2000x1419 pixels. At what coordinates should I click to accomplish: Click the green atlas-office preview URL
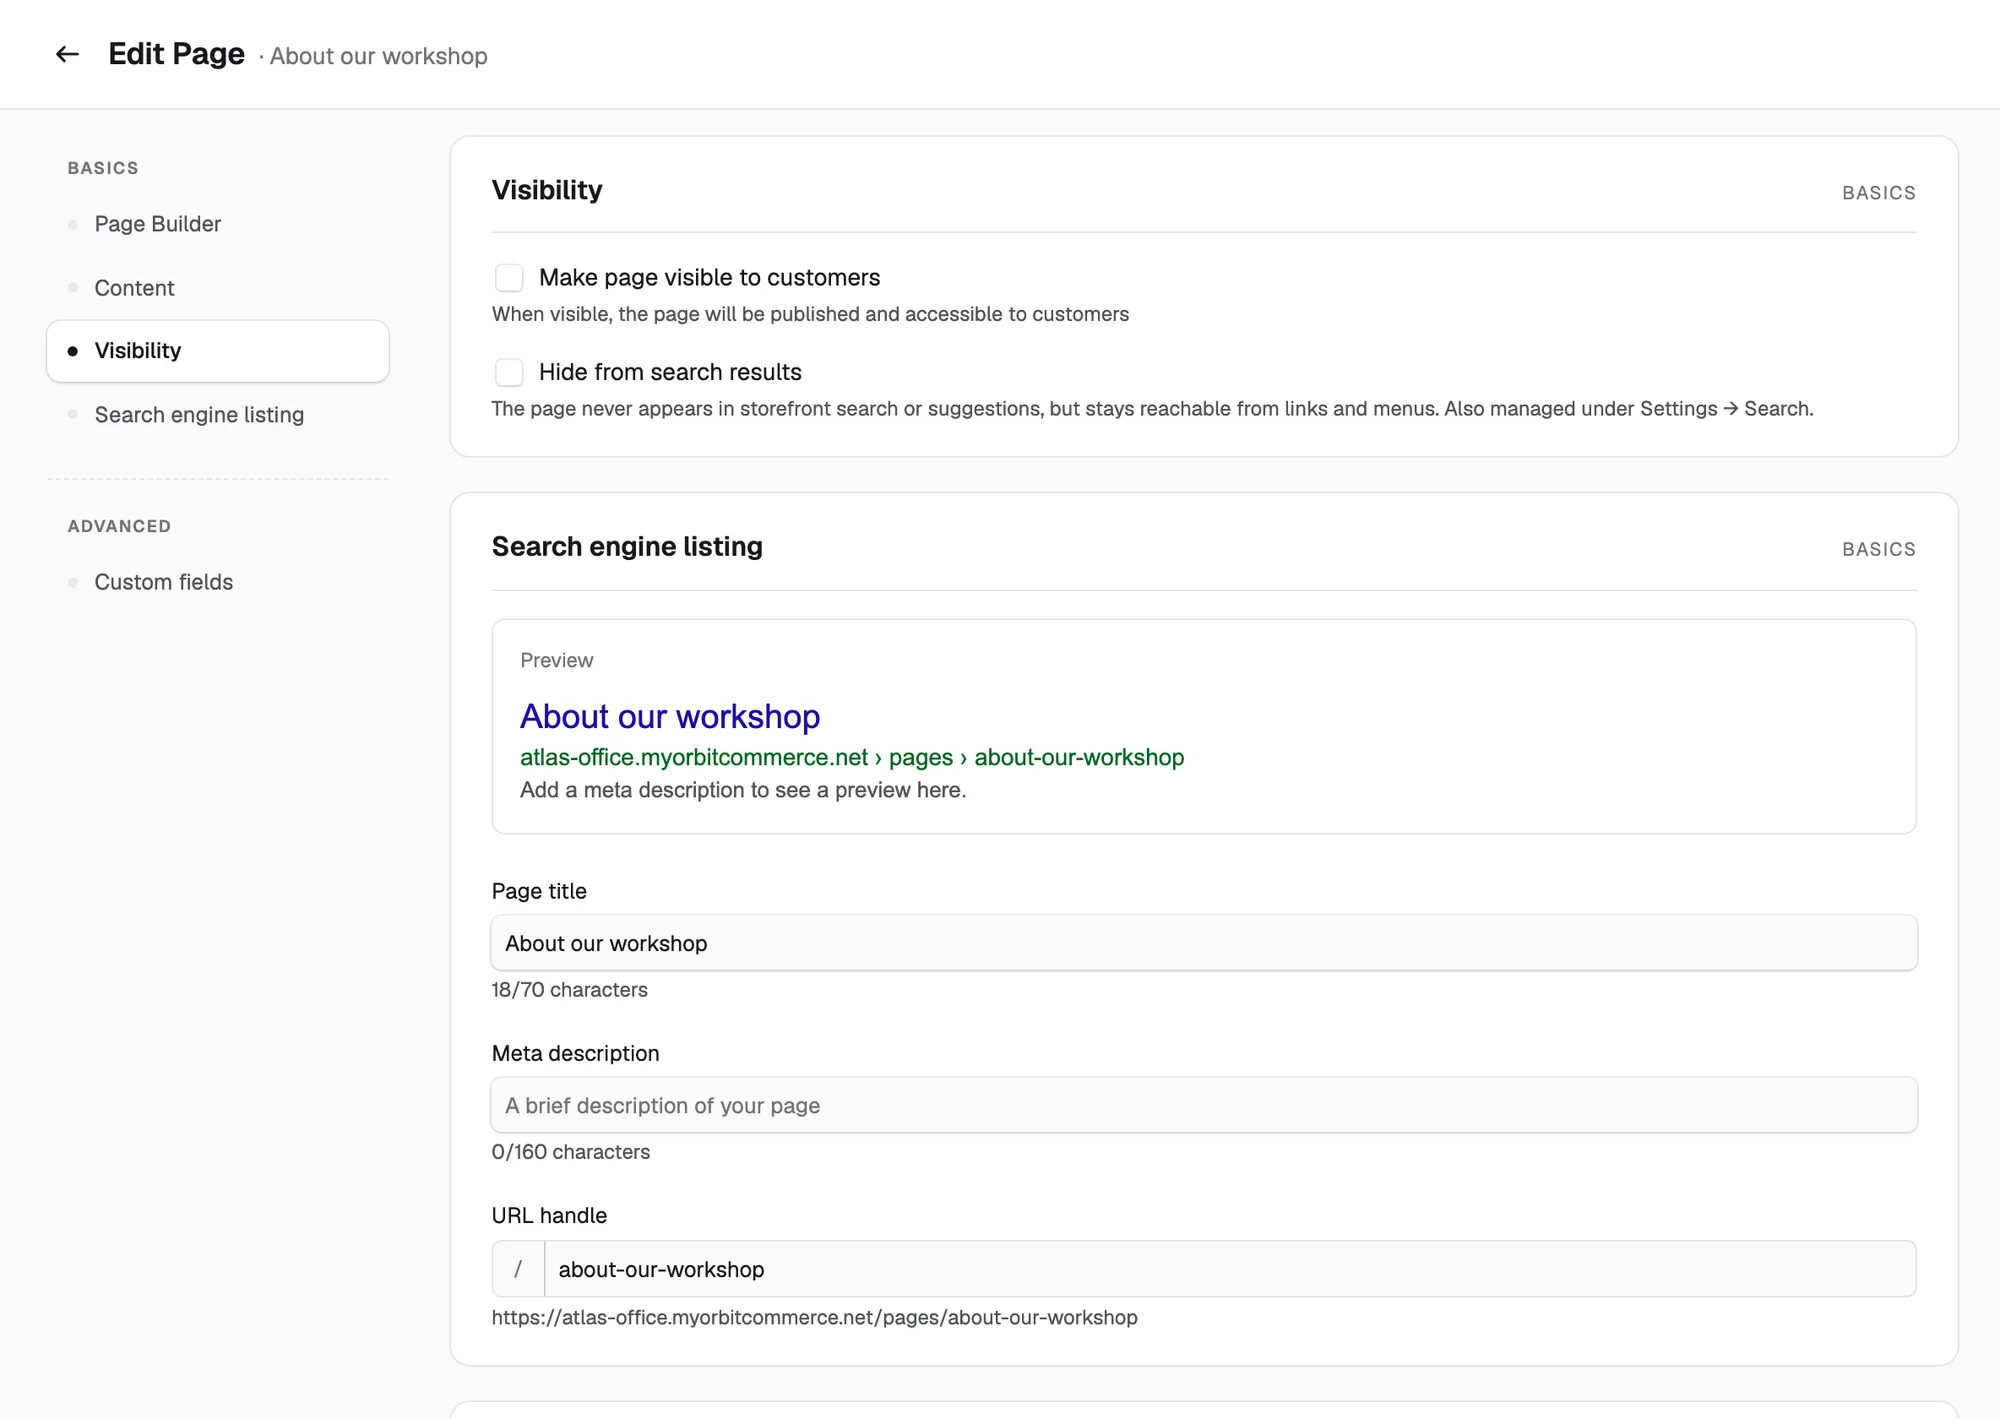[x=852, y=757]
